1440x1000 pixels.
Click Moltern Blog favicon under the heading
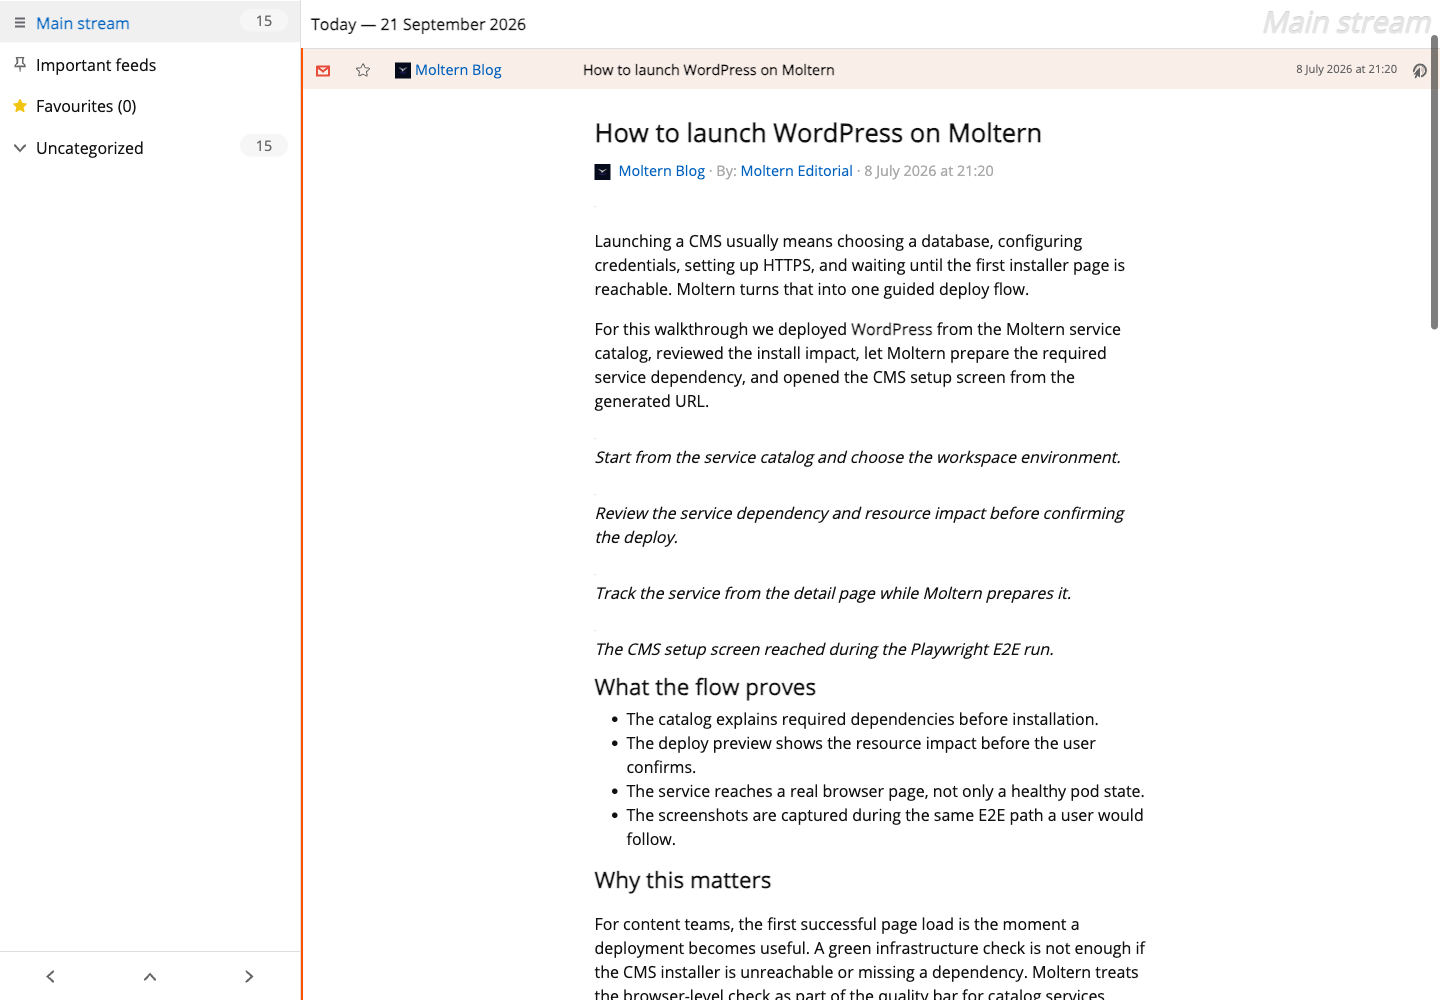click(603, 172)
